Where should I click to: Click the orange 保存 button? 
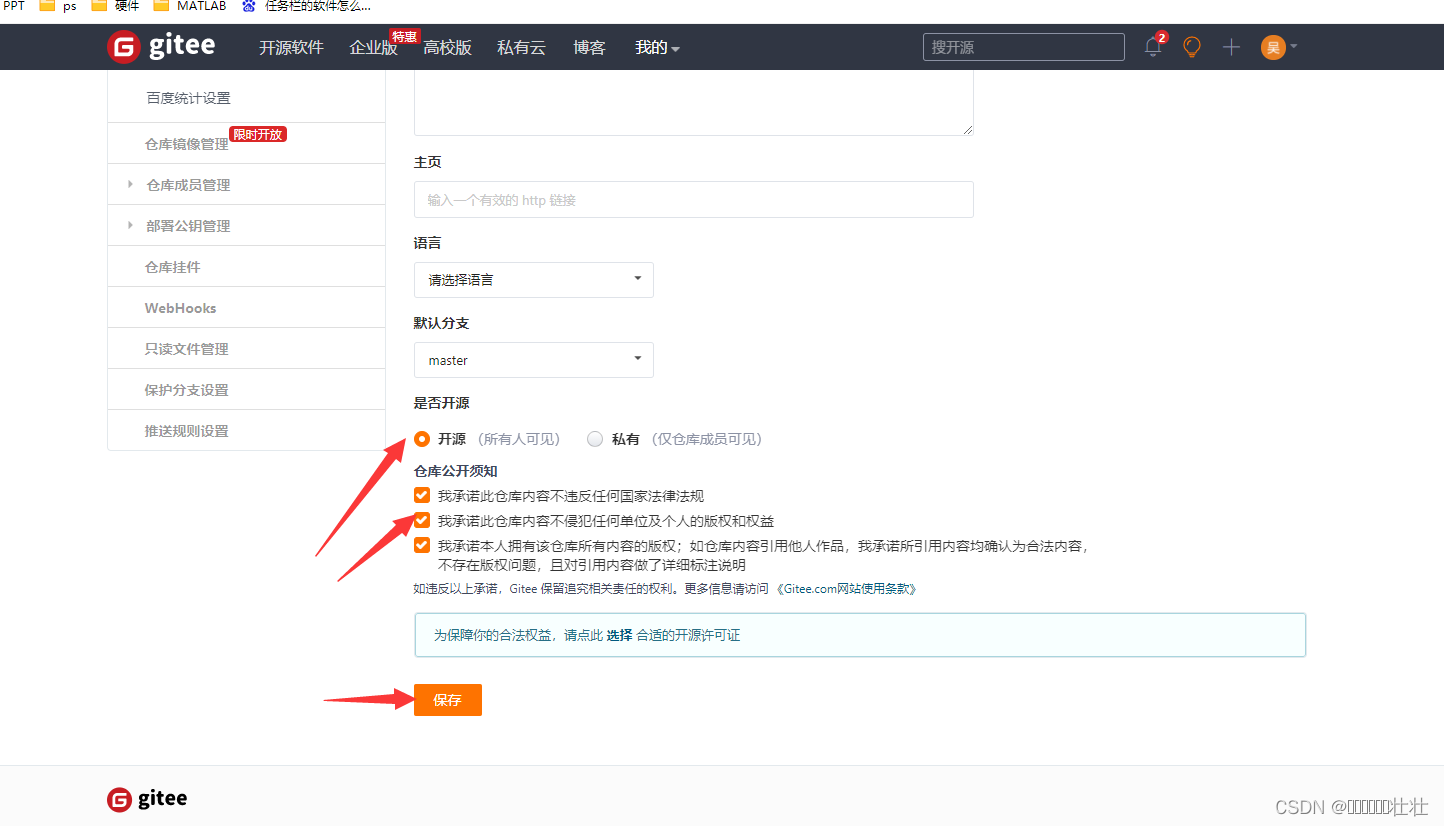pos(448,700)
